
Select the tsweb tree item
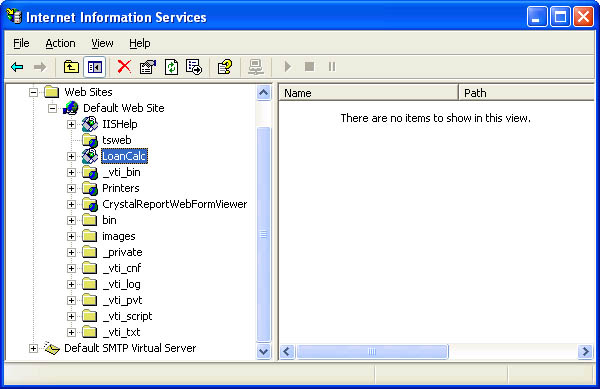[x=117, y=140]
